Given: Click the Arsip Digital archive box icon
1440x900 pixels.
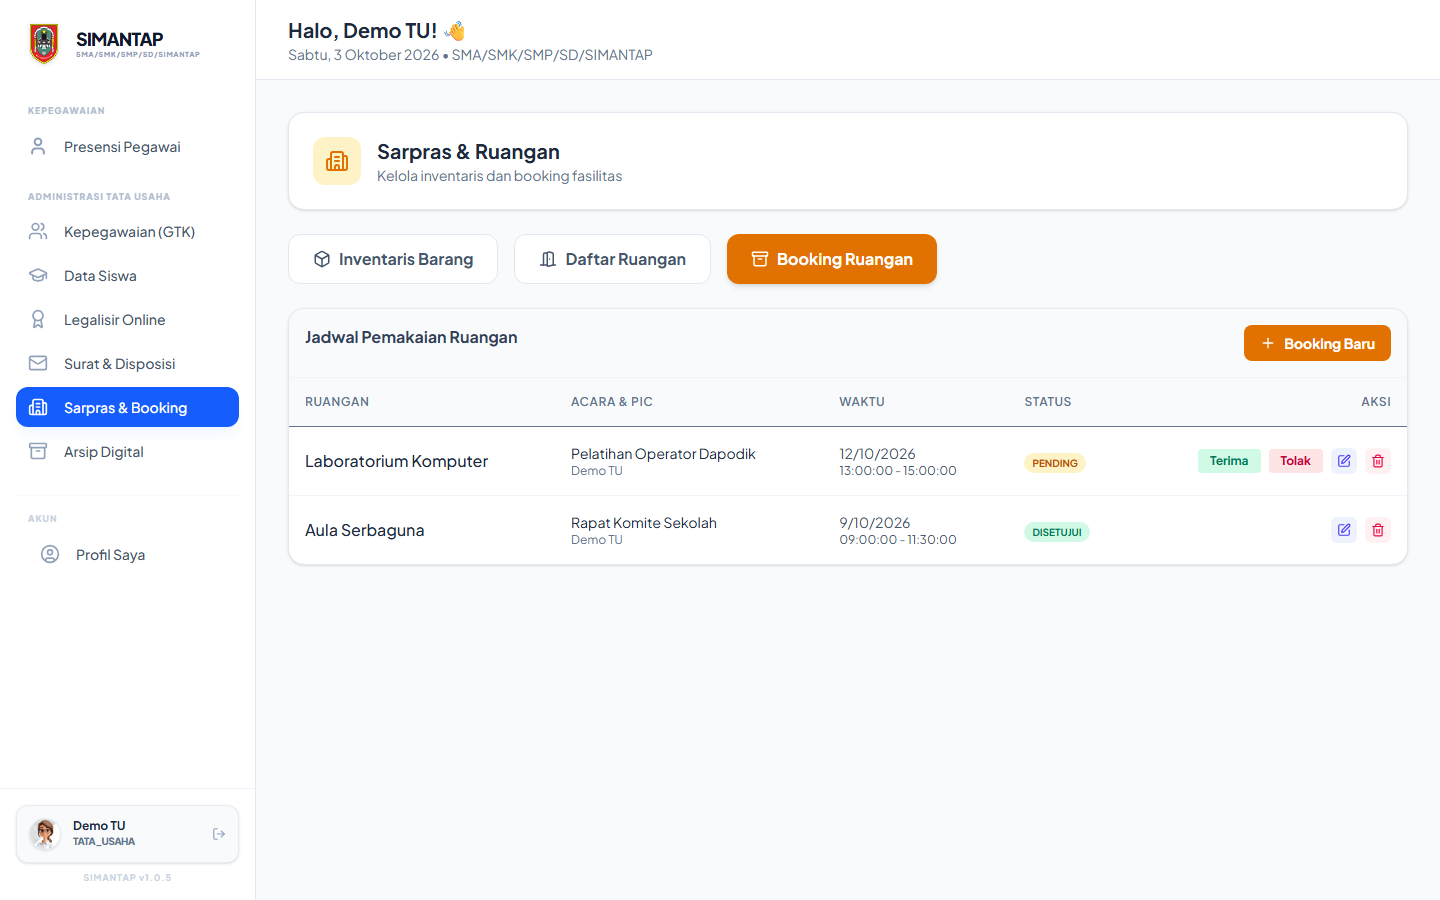Looking at the screenshot, I should (x=38, y=451).
